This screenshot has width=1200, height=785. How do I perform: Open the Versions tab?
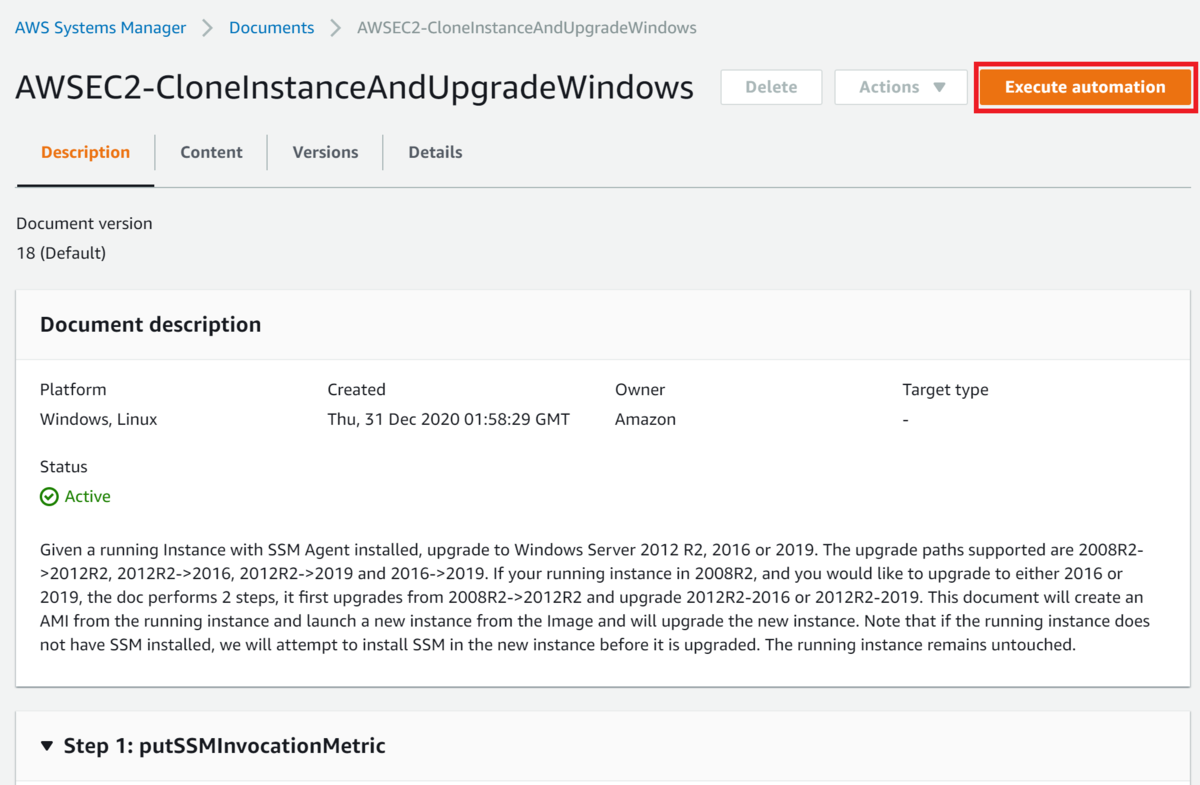325,152
